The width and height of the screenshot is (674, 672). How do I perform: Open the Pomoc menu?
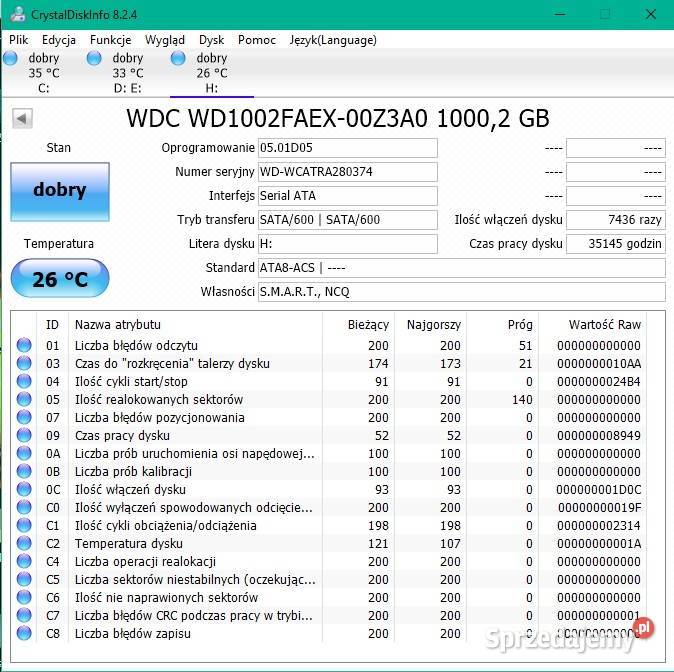tap(257, 40)
